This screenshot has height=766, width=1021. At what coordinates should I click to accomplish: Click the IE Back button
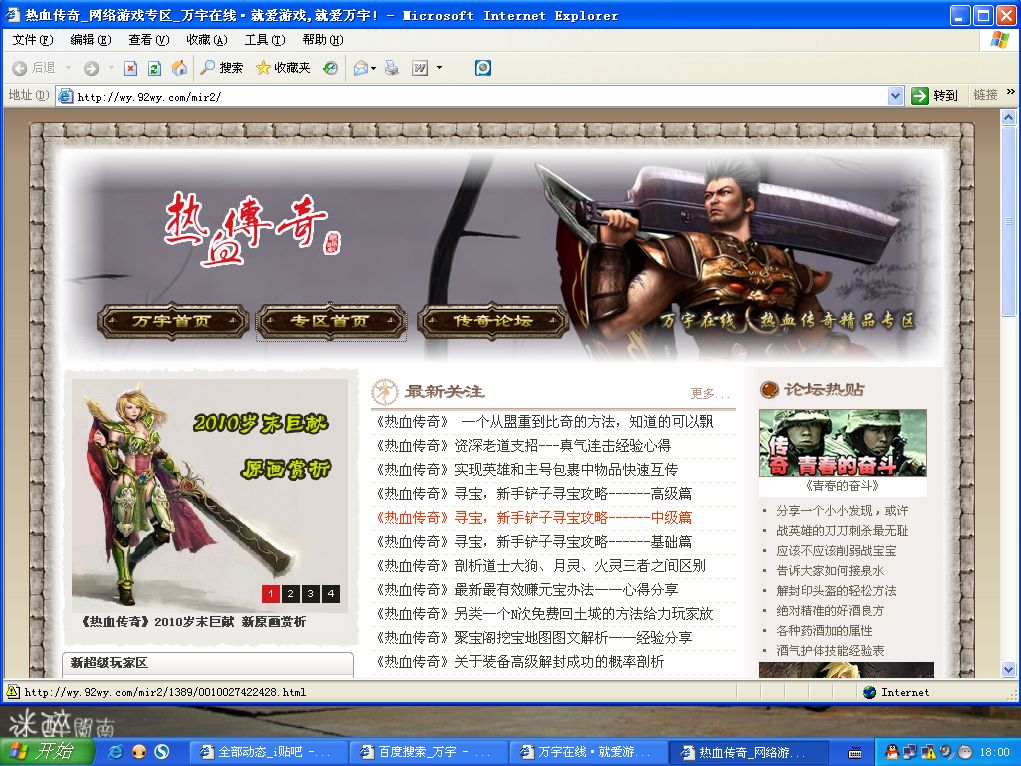(x=33, y=68)
